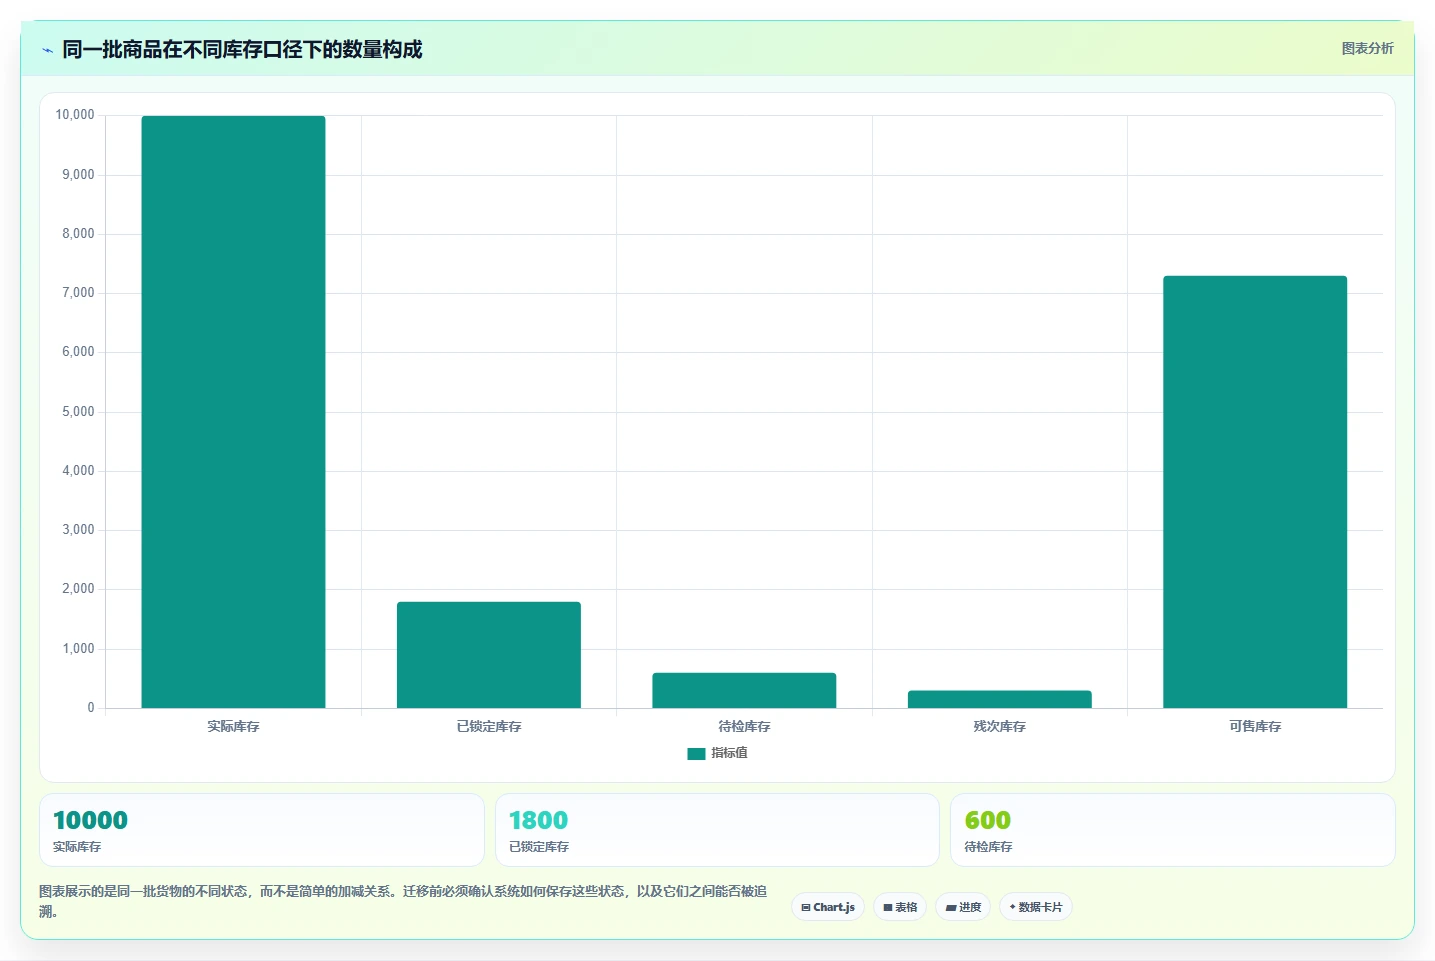Click the 残次库存 x-axis label
The image size is (1435, 961).
coord(1000,726)
